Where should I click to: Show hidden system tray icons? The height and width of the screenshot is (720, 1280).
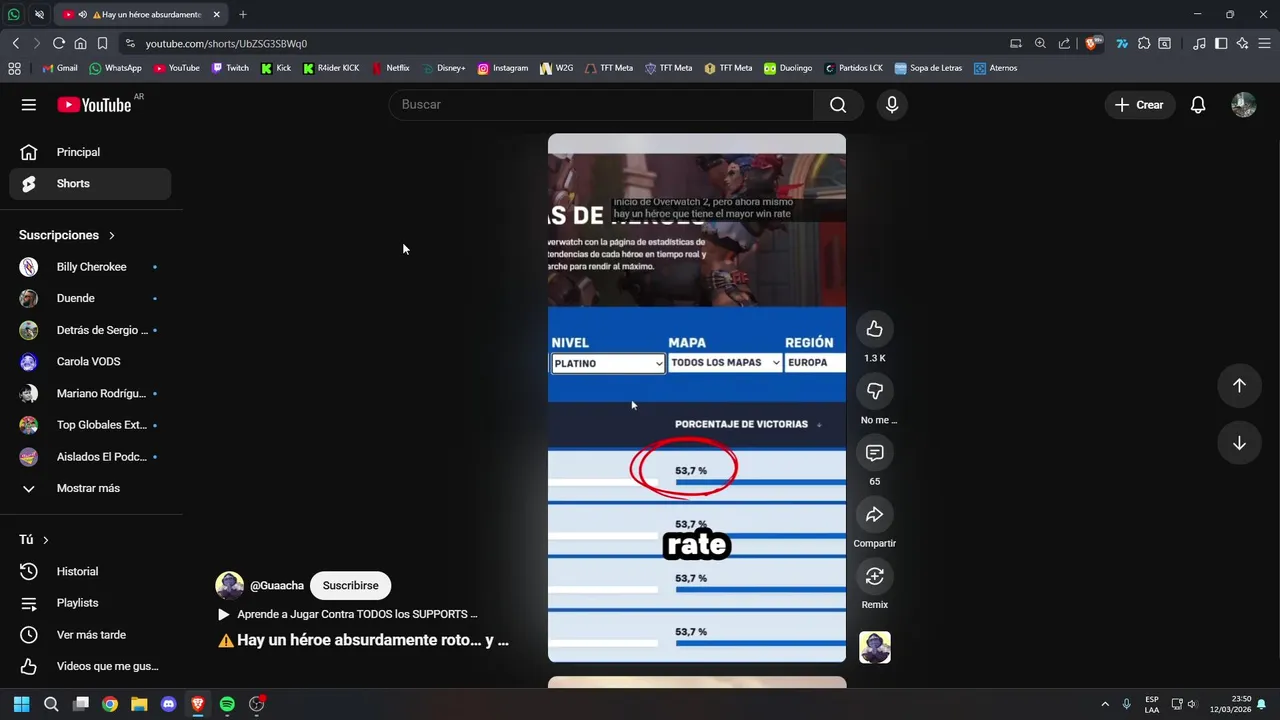coord(1105,704)
